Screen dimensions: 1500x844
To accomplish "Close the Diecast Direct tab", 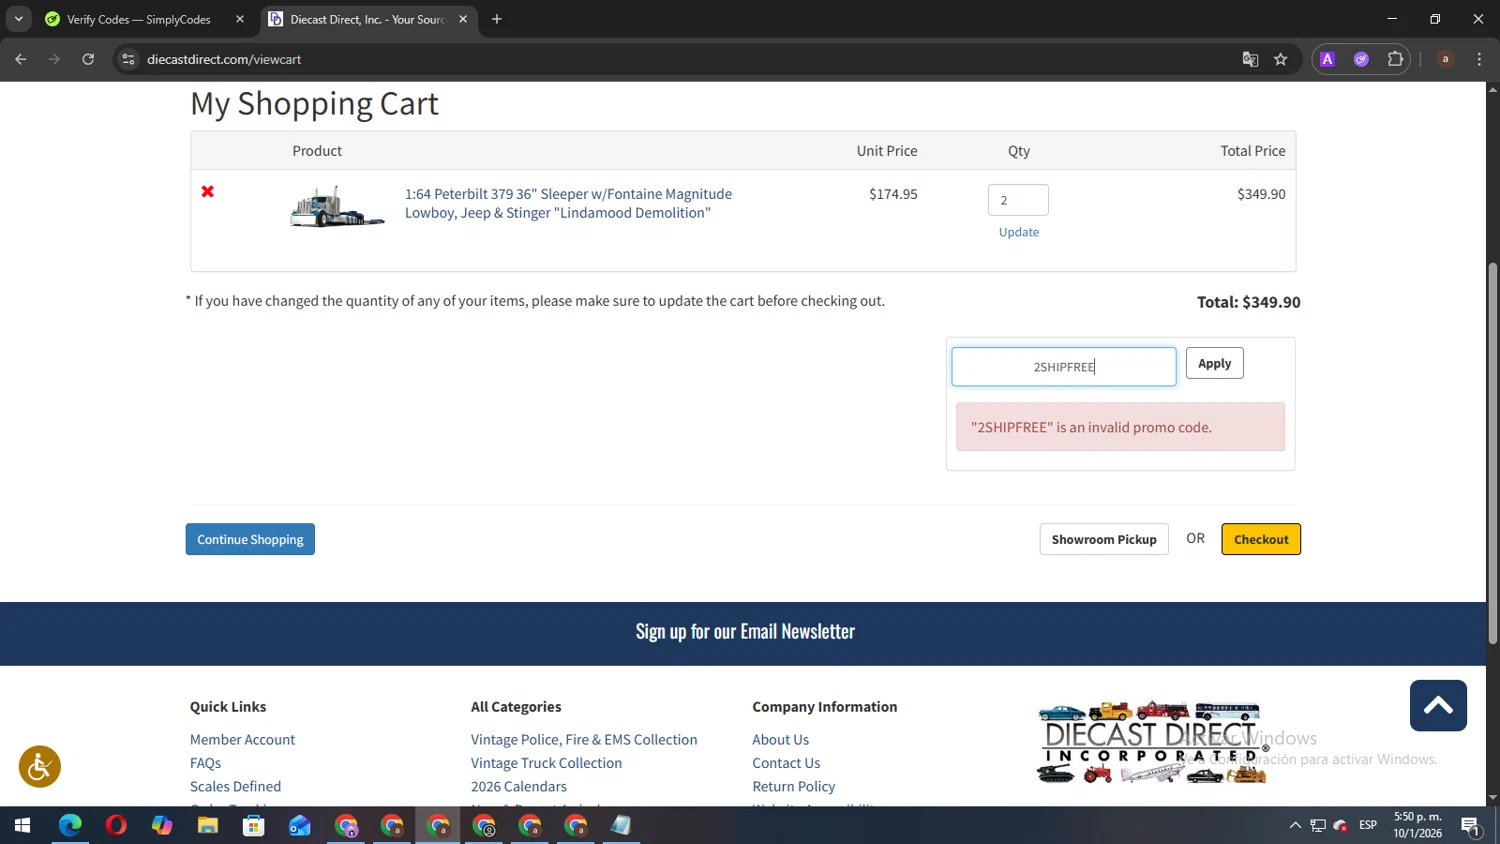I will (463, 19).
